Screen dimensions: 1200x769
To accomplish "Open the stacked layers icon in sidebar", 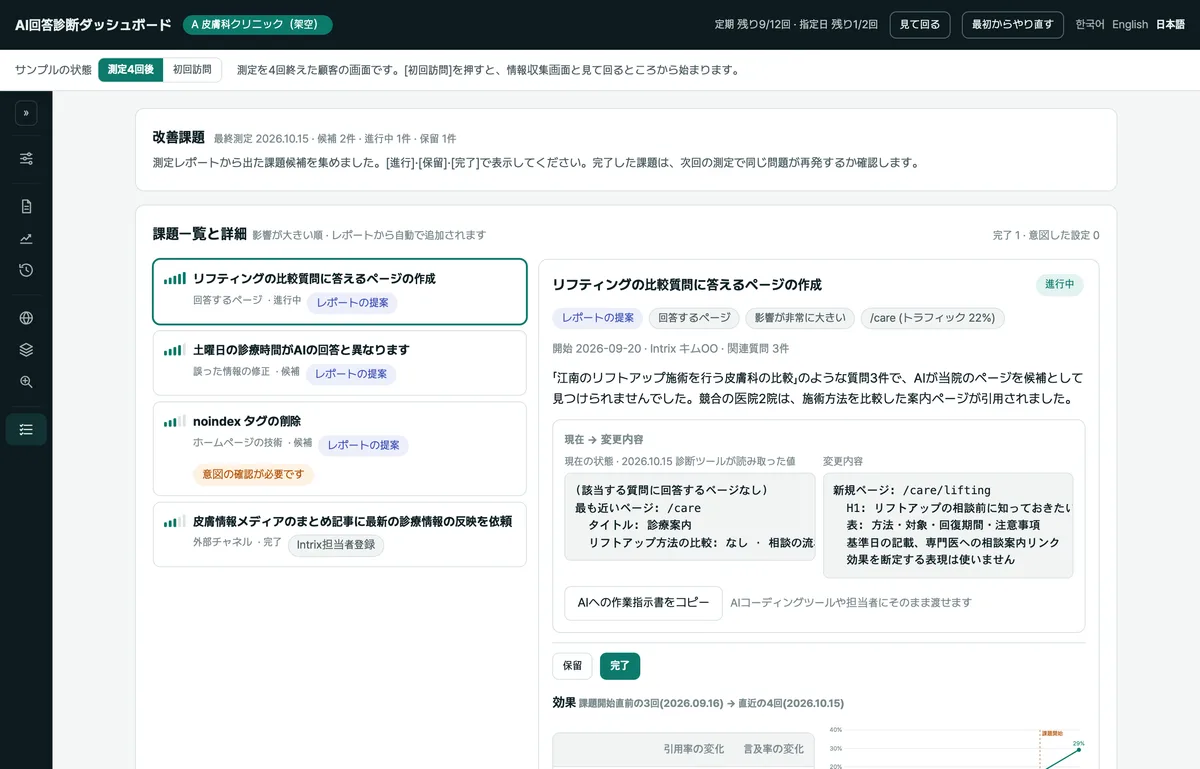I will tap(26, 350).
